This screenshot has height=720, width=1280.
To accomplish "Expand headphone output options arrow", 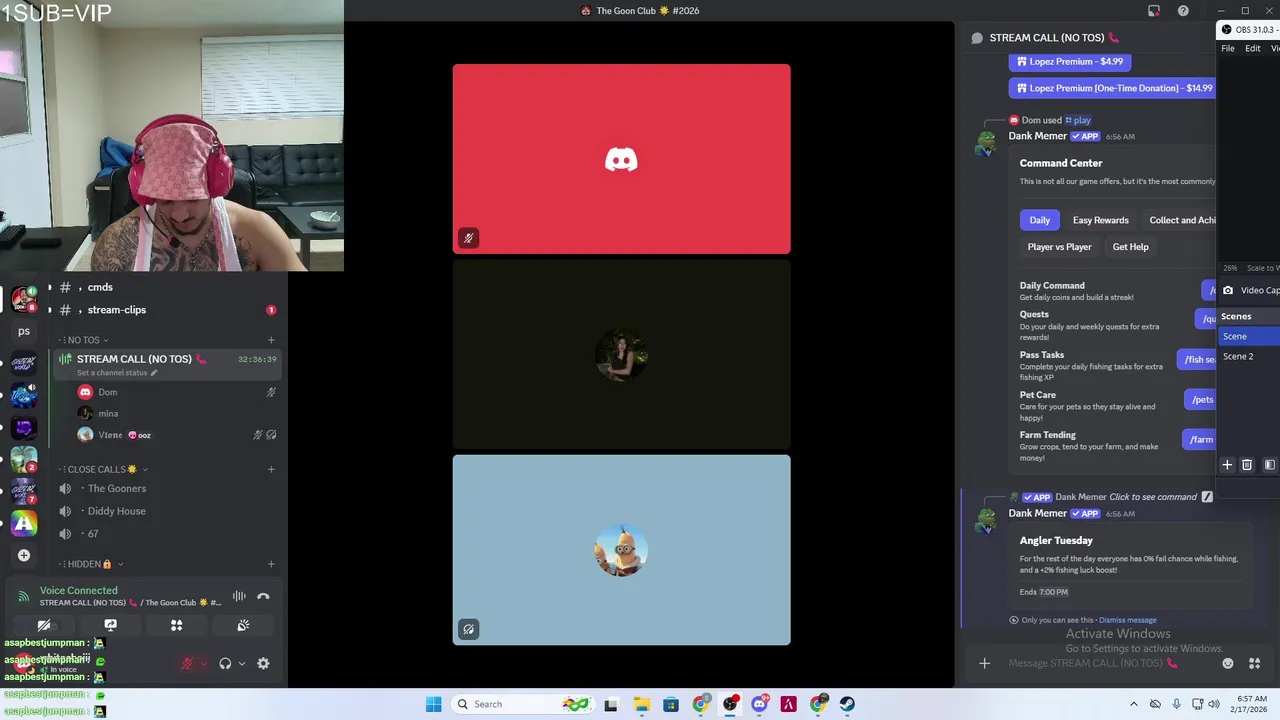I will [x=242, y=663].
